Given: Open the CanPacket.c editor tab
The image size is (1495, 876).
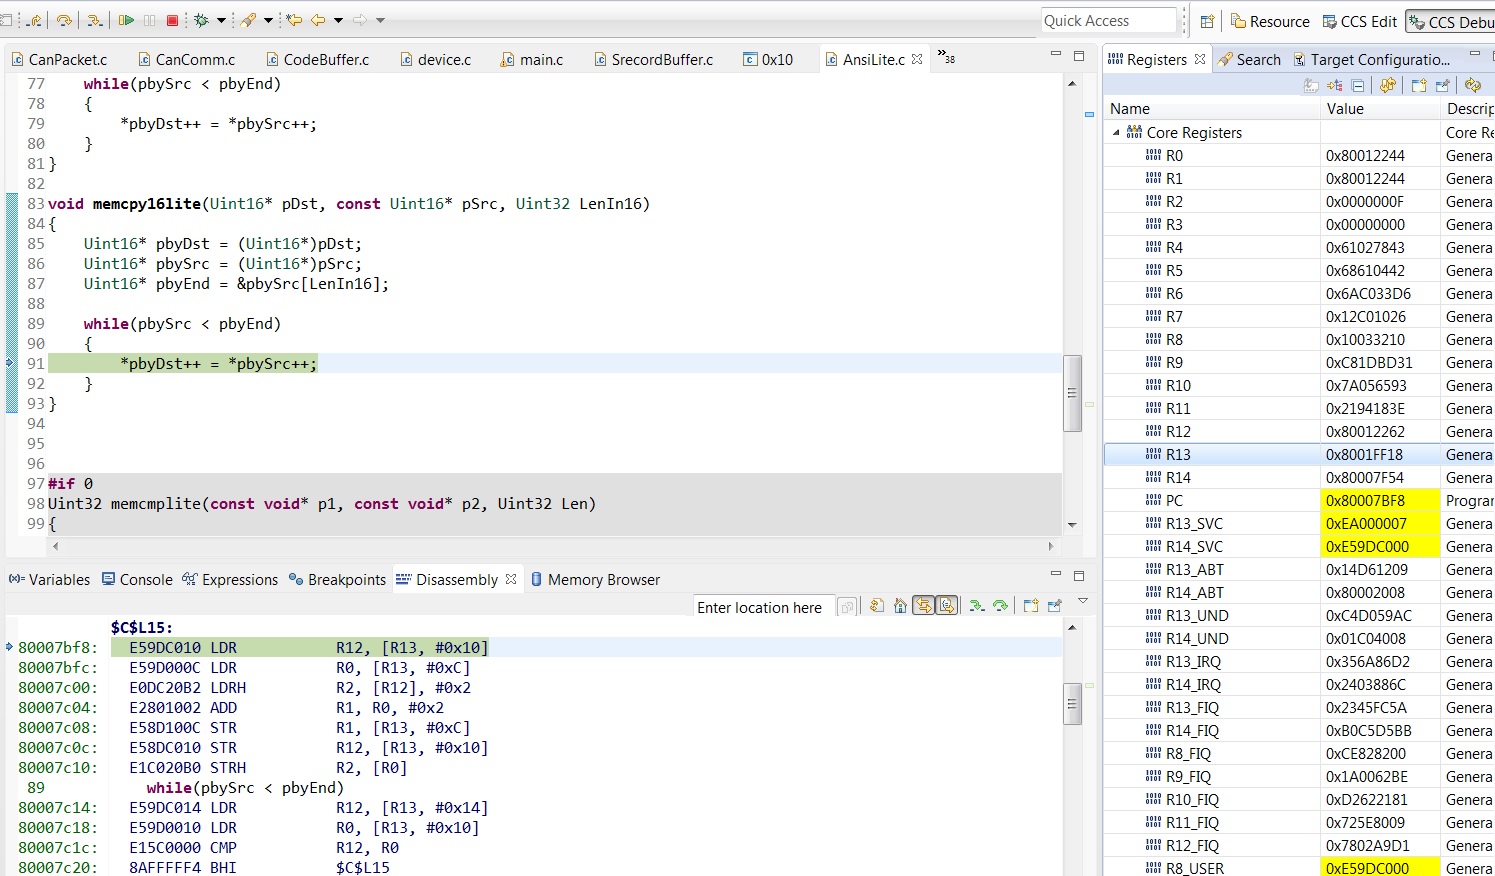Looking at the screenshot, I should click(x=59, y=59).
